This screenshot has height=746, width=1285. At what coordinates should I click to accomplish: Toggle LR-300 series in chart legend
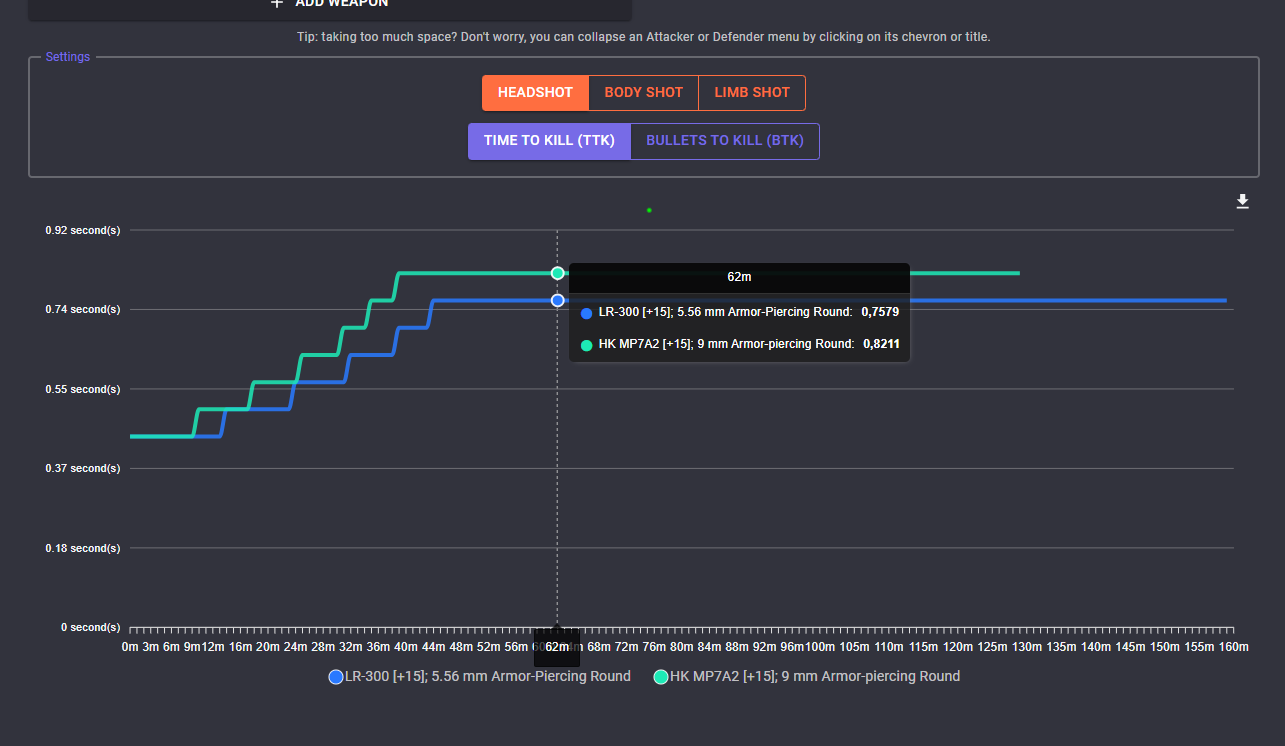[x=480, y=677]
